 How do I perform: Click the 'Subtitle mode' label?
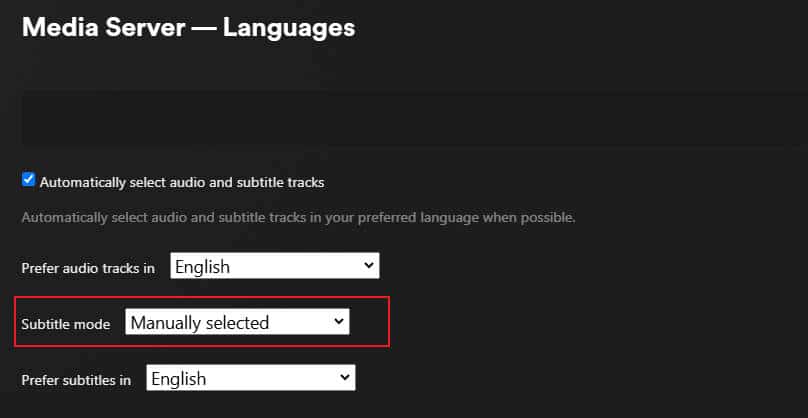66,324
